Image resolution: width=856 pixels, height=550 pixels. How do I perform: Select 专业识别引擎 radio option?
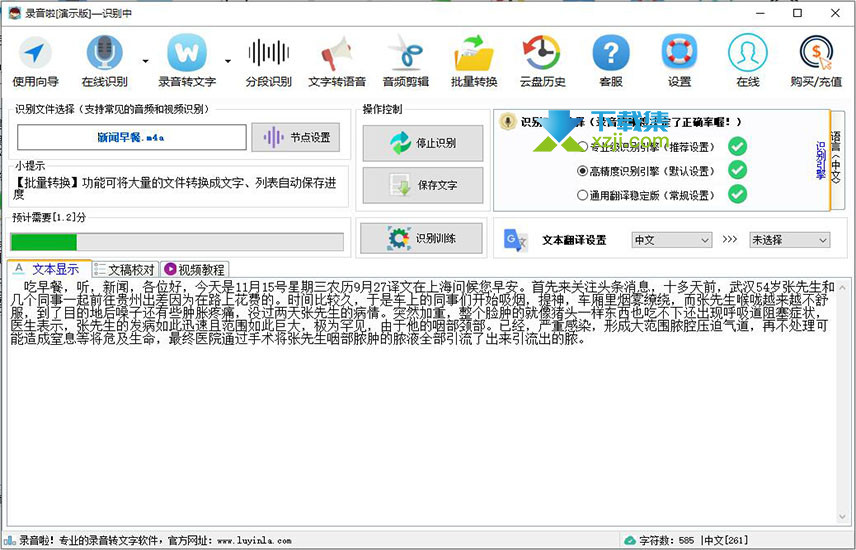coord(583,146)
